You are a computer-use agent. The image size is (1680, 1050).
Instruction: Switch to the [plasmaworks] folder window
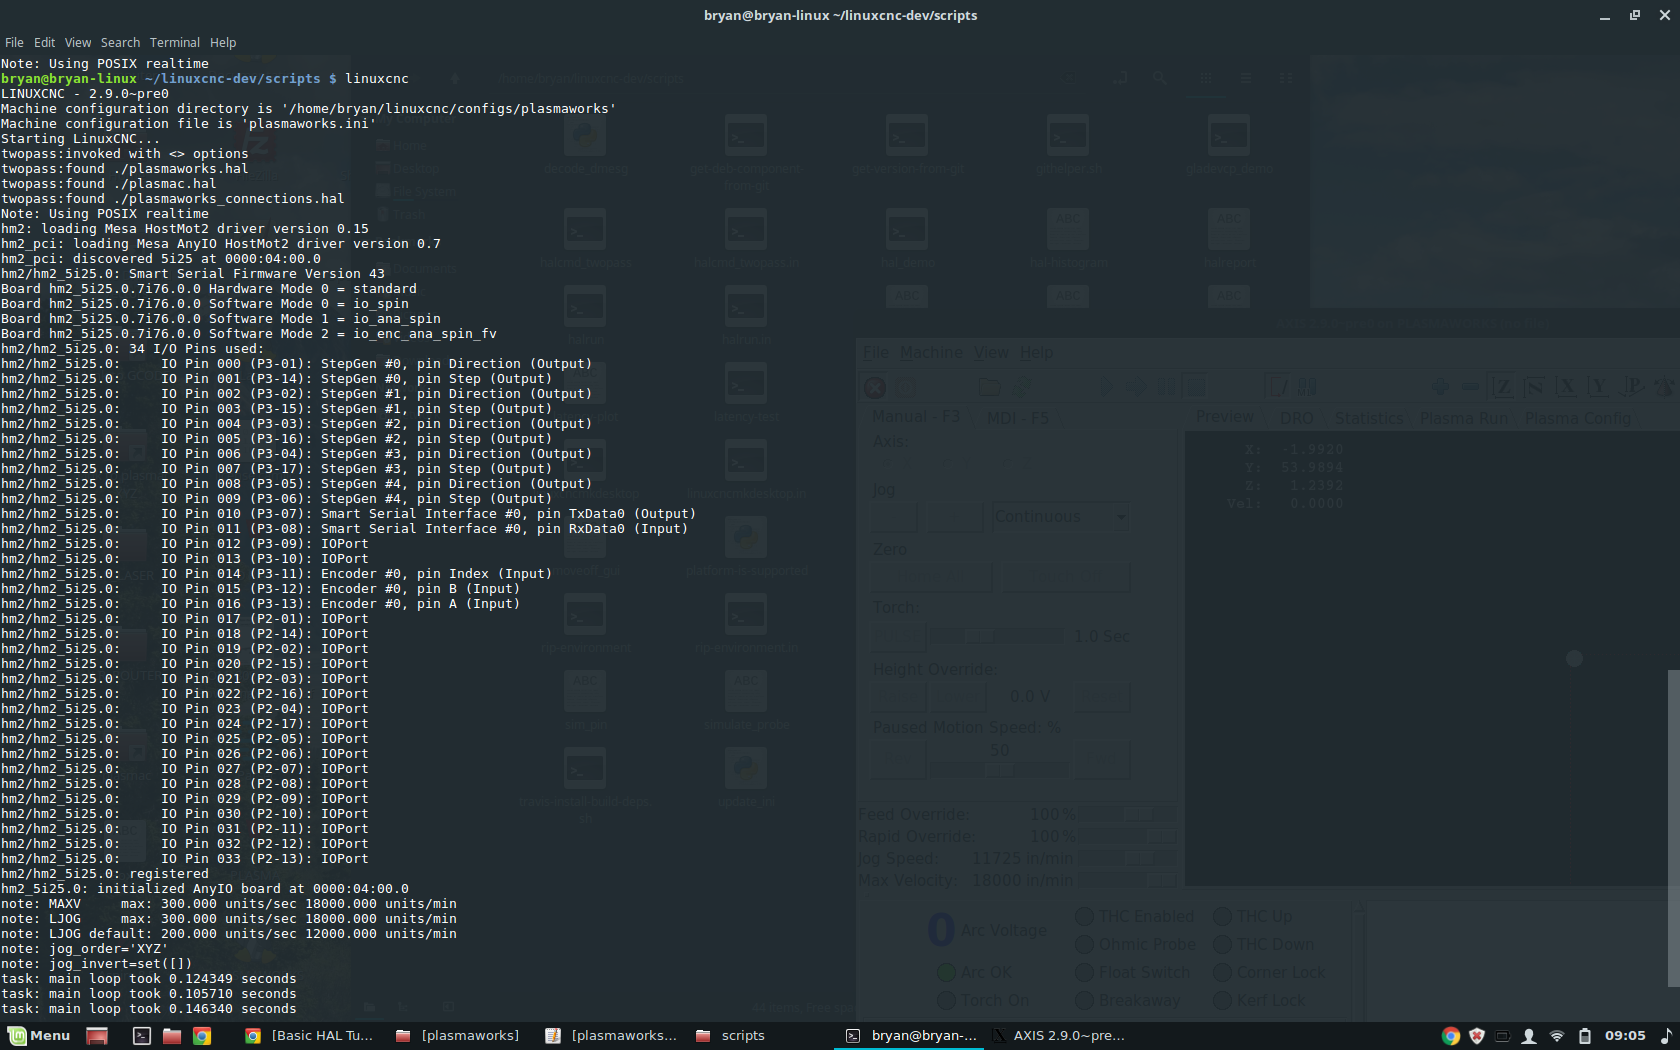(458, 1036)
